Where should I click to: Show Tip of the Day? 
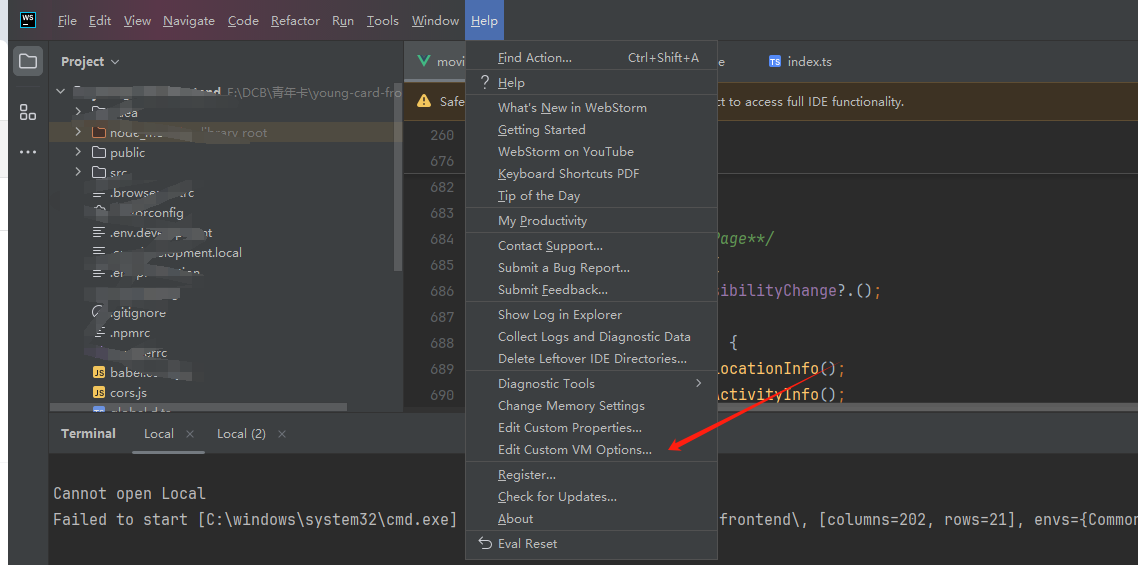pos(591,195)
